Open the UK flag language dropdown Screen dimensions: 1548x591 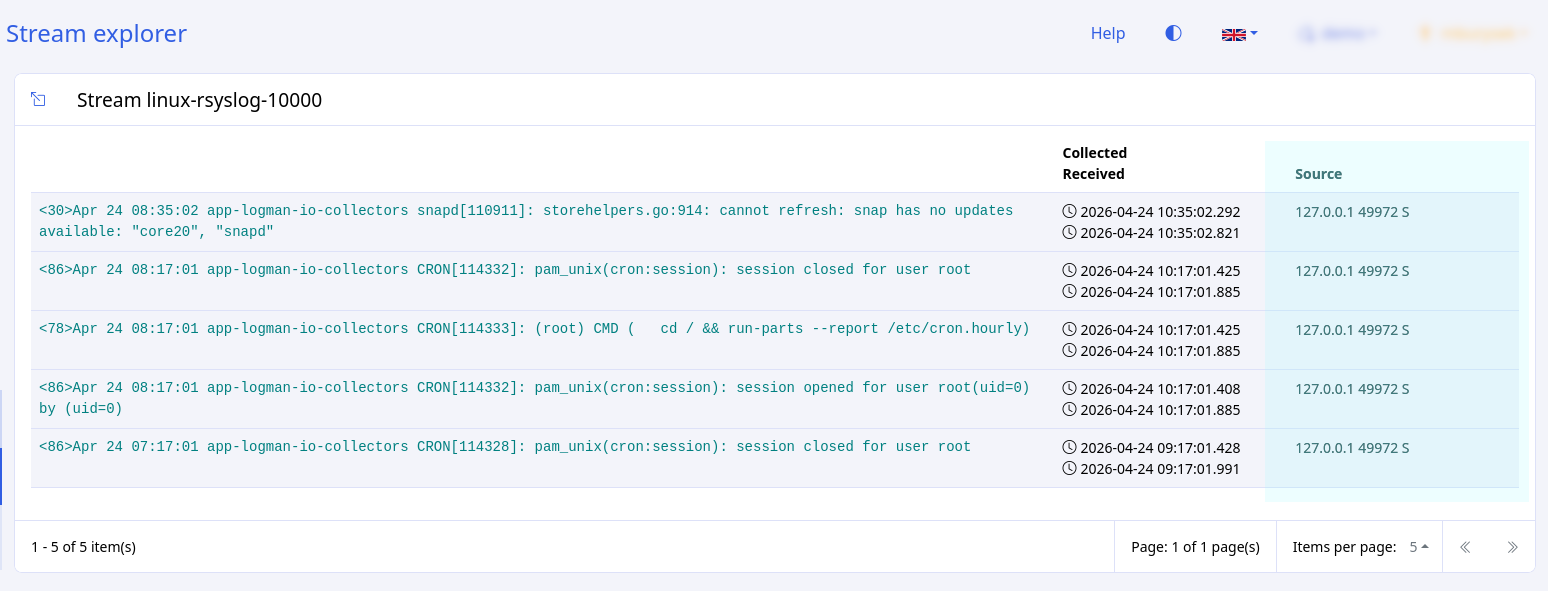coord(1238,34)
